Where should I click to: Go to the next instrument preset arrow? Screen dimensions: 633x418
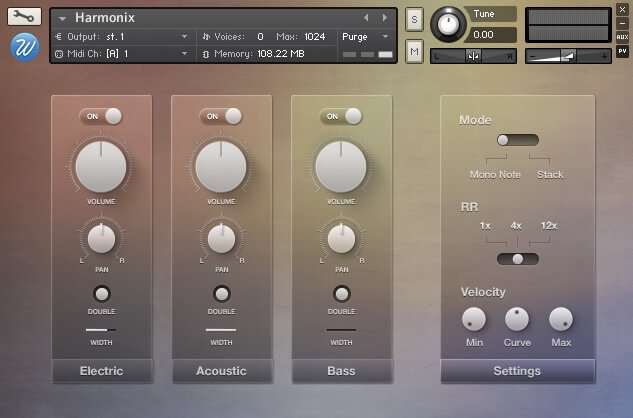tap(385, 18)
